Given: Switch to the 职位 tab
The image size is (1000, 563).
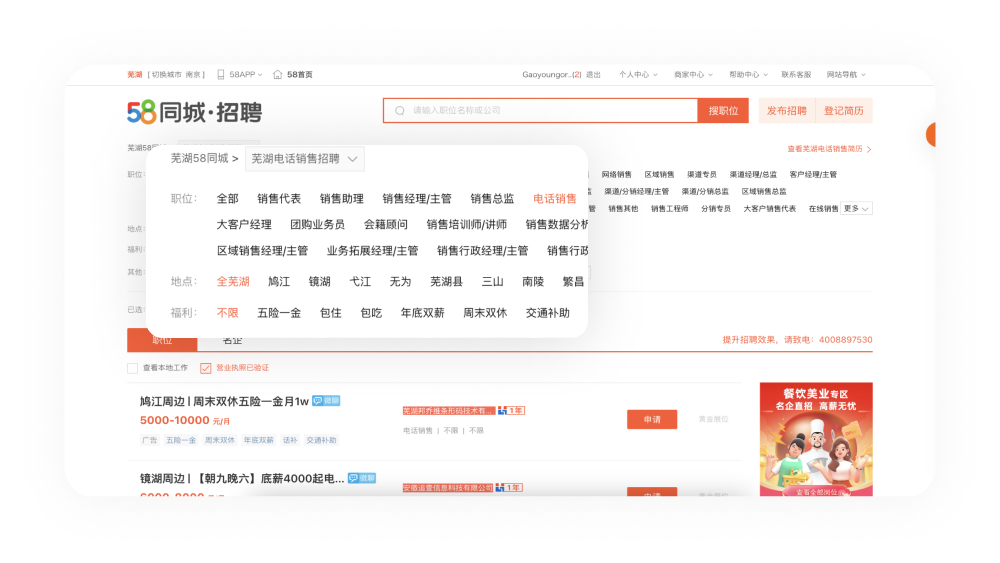Looking at the screenshot, I should tap(161, 340).
